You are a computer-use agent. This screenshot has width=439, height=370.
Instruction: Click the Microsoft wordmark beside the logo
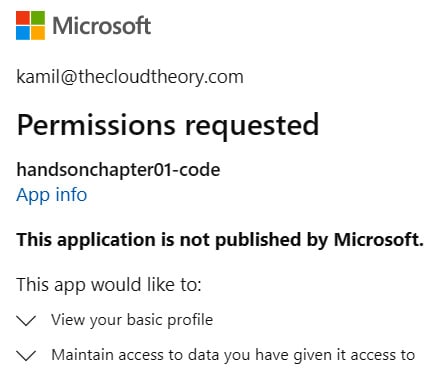tap(102, 26)
